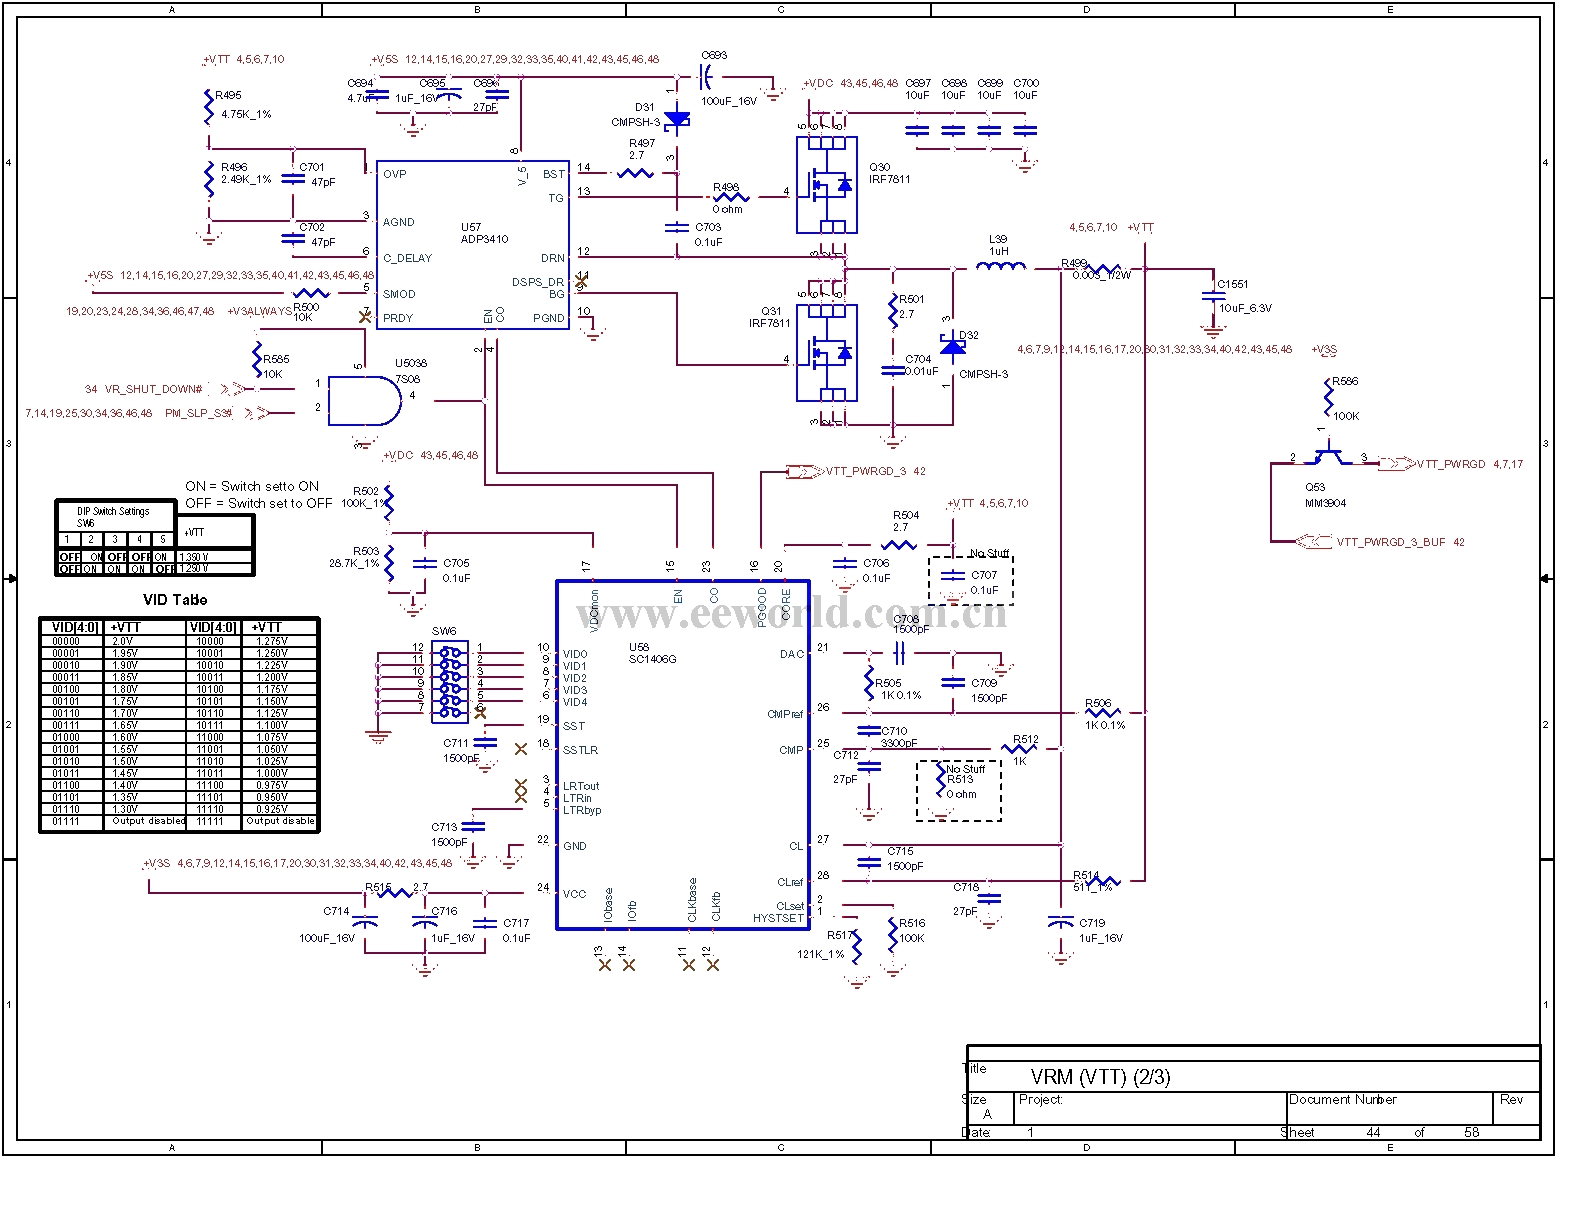The height and width of the screenshot is (1223, 1584).
Task: Select the C708 1500pF capacitor symbol
Action: tap(899, 653)
